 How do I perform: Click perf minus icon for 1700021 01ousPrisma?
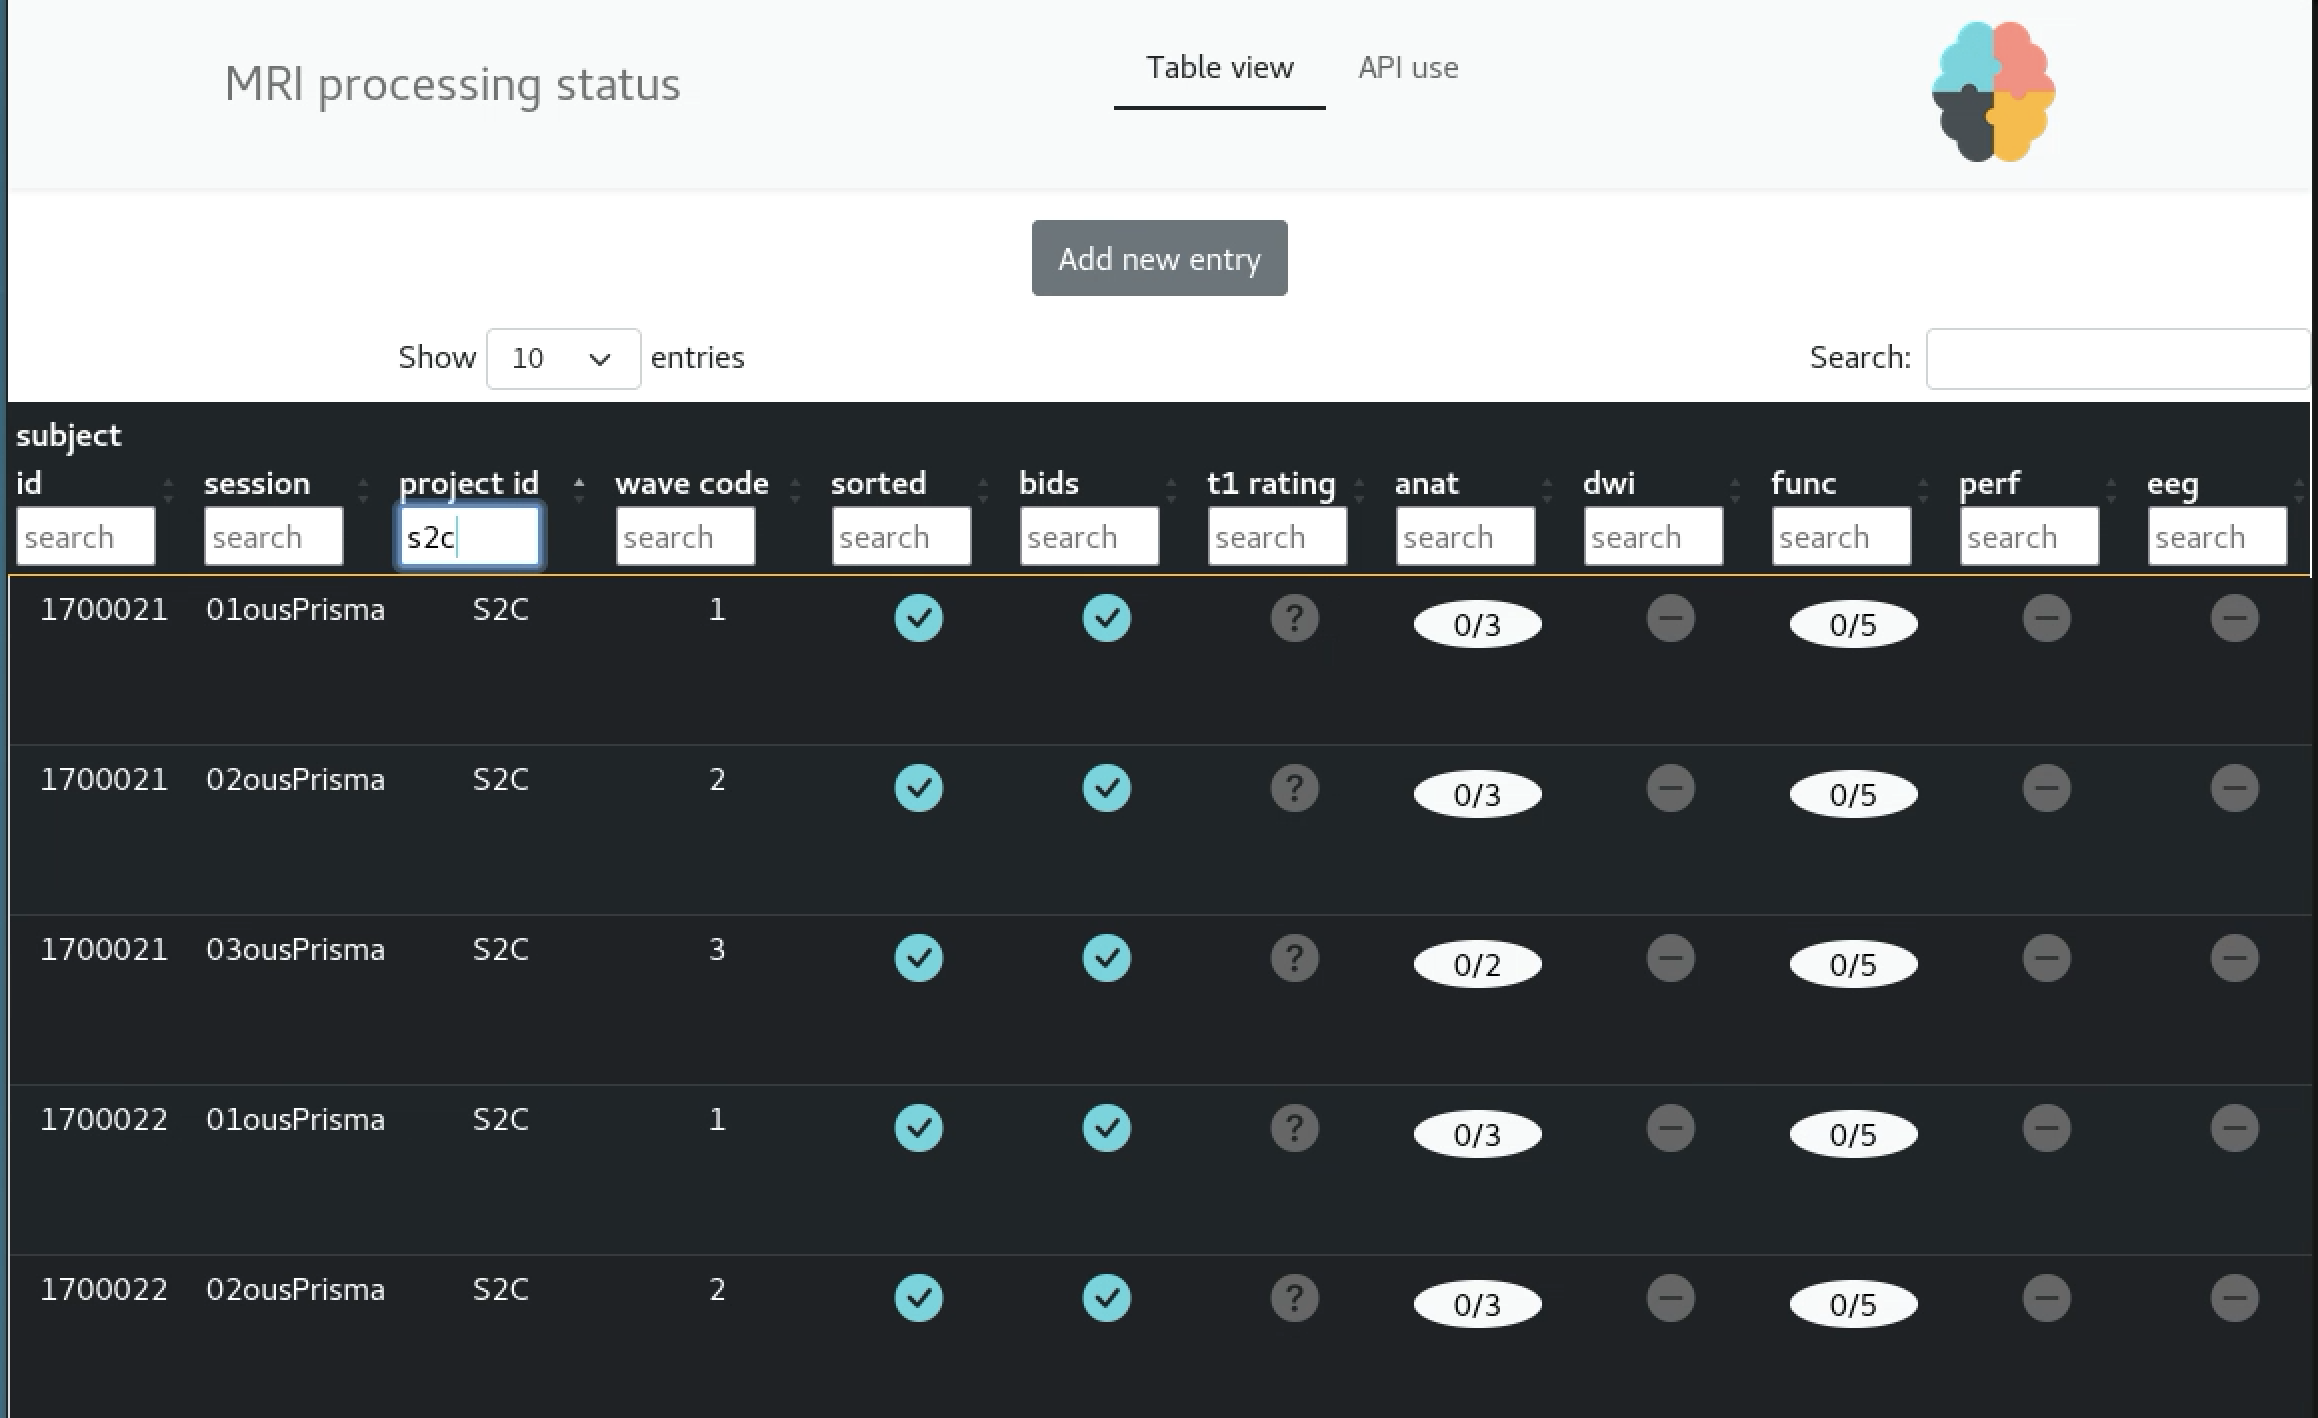pos(2046,618)
